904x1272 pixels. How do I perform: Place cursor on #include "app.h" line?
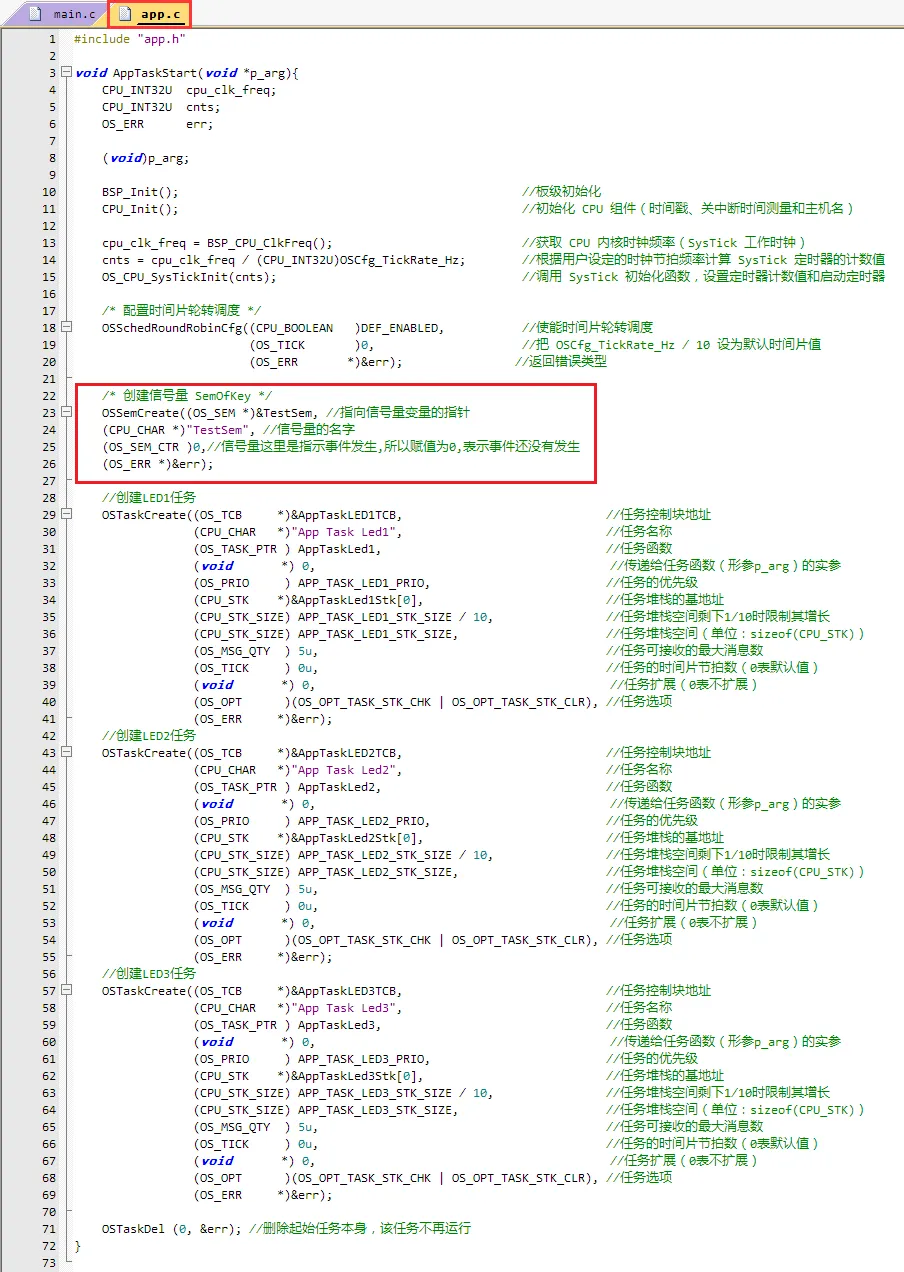(130, 39)
